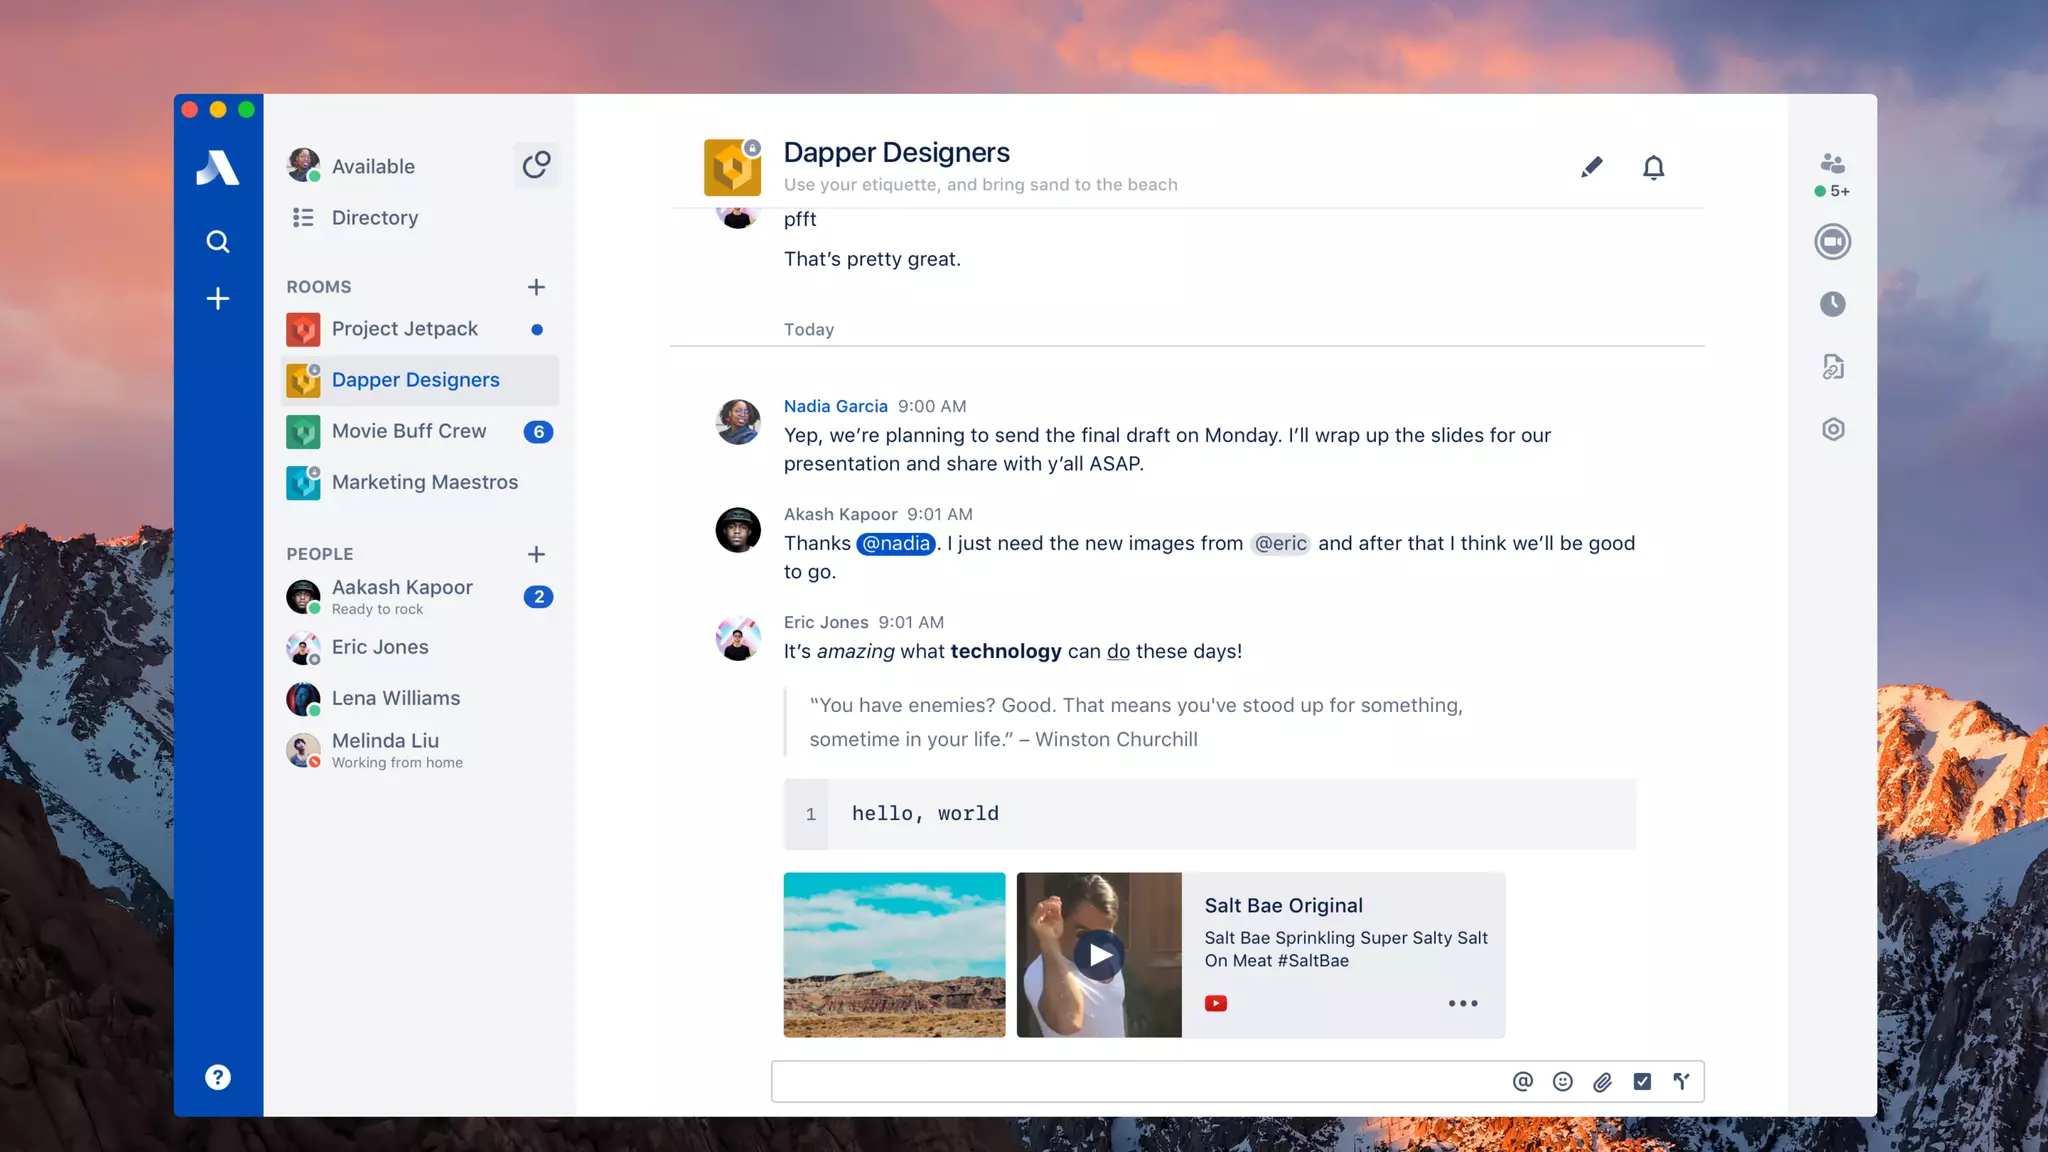
Task: Start a video call with camera icon
Action: point(1832,242)
